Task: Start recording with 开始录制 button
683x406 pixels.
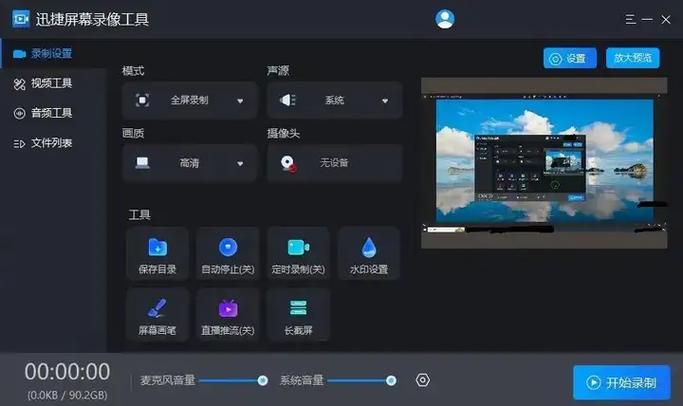Action: point(622,382)
